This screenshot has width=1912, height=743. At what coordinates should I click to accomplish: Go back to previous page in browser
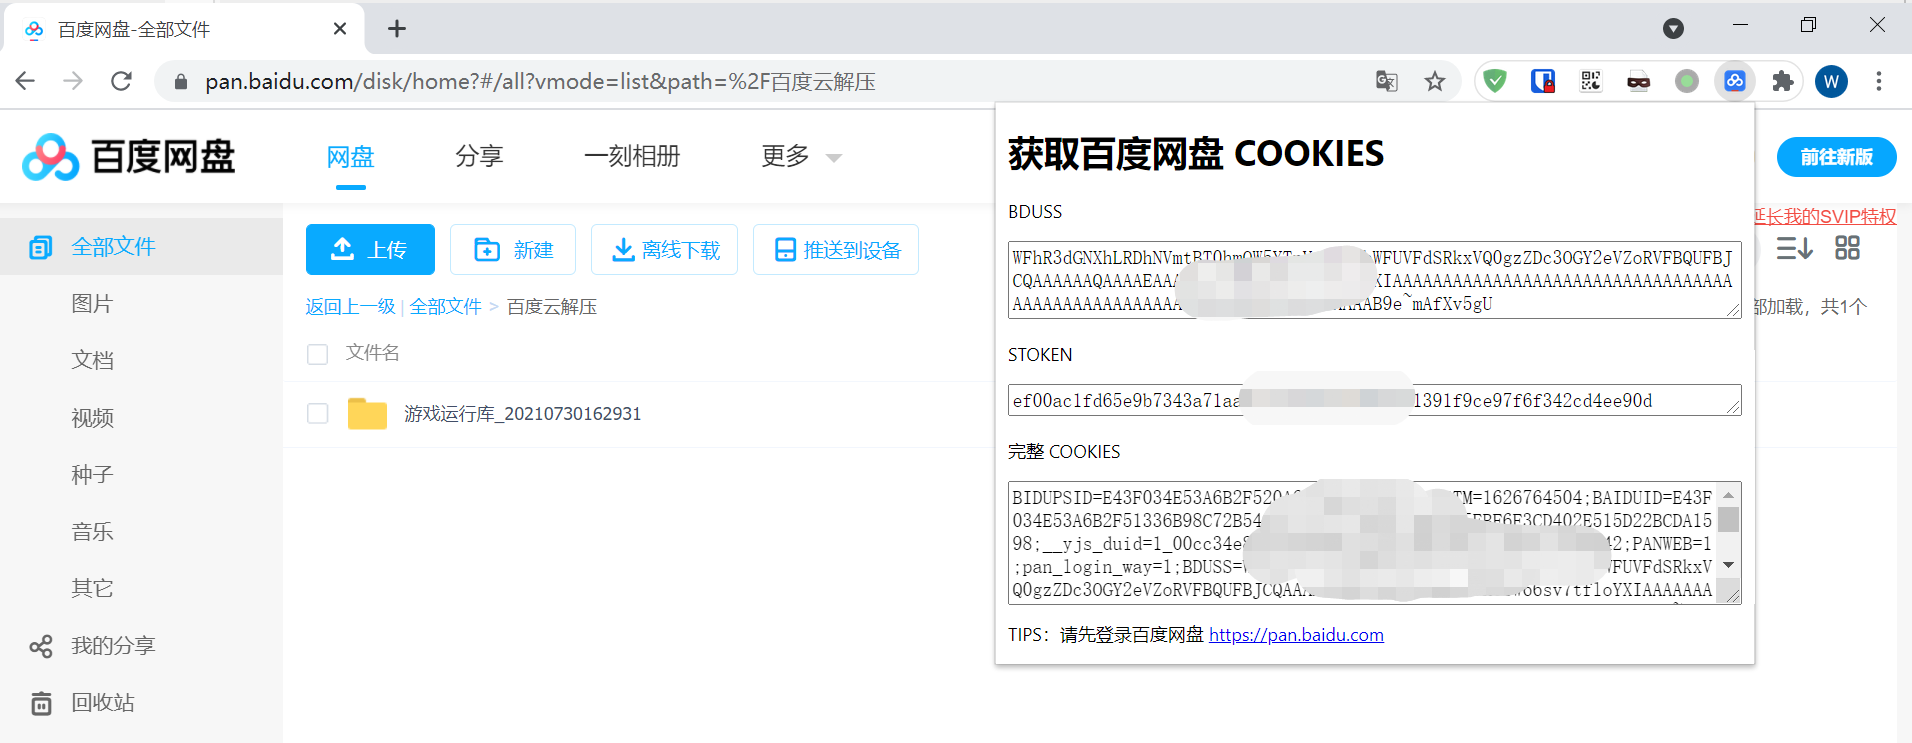26,81
